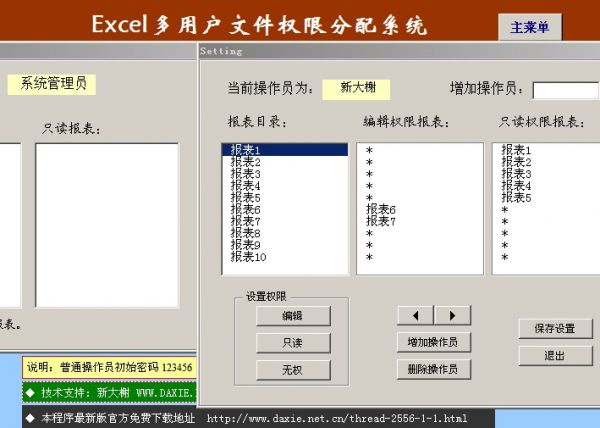Choose 报表8 in the 报表目录 list
The image size is (600, 428).
tap(245, 233)
